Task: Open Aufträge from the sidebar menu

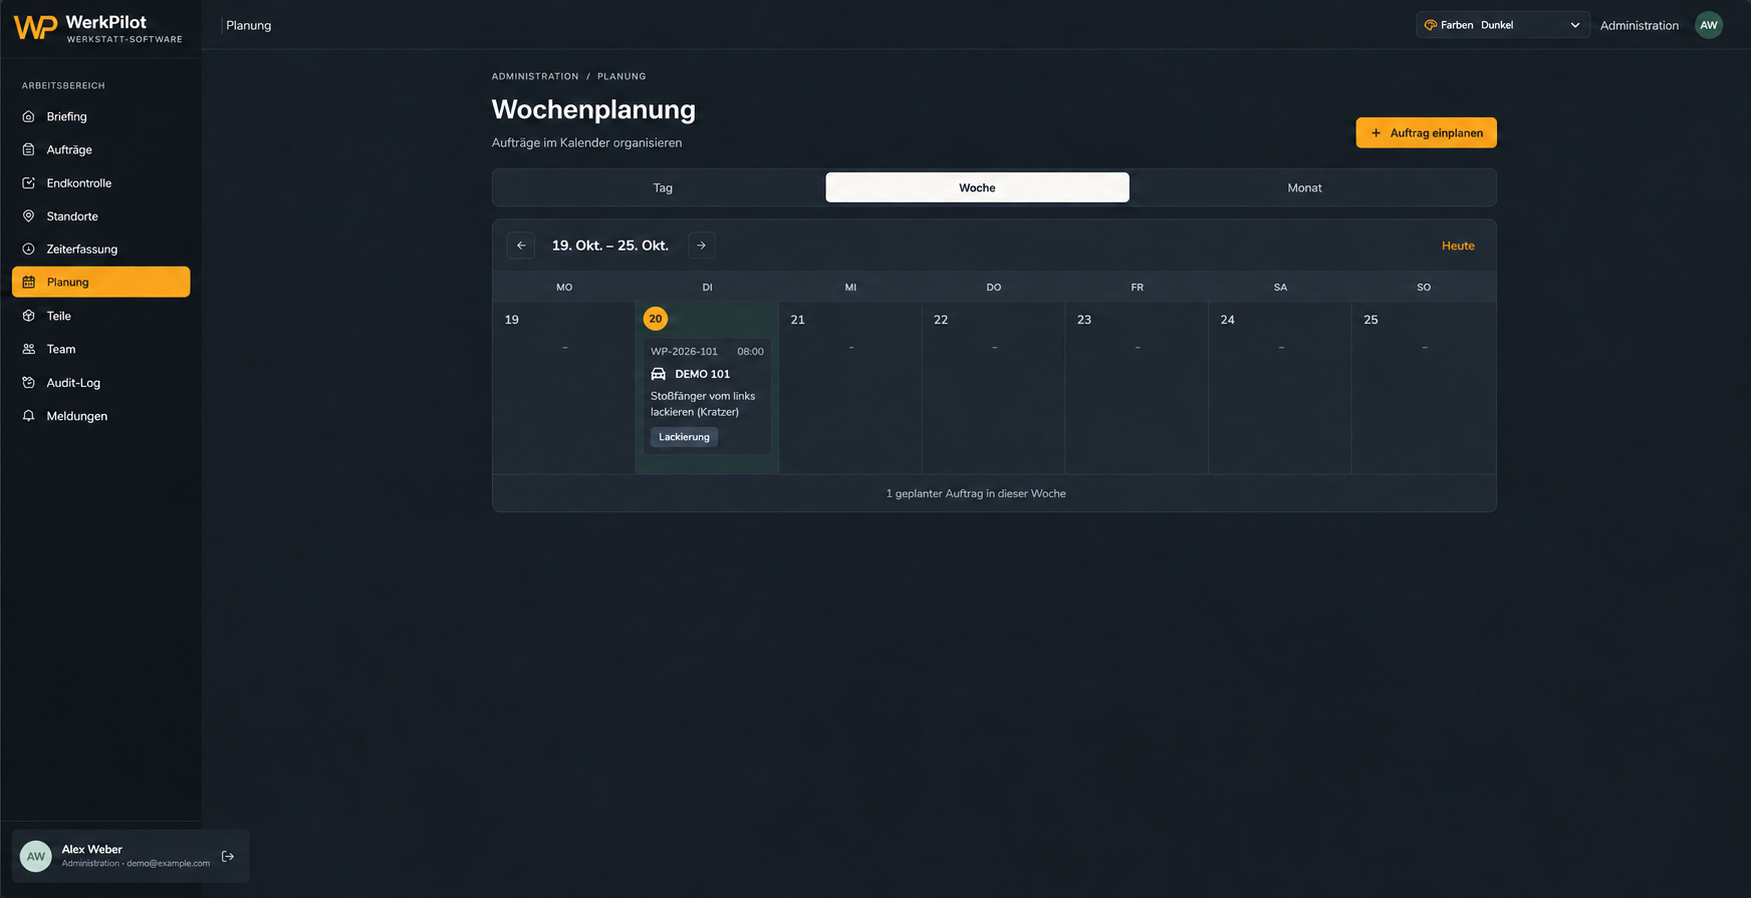Action: 101,150
